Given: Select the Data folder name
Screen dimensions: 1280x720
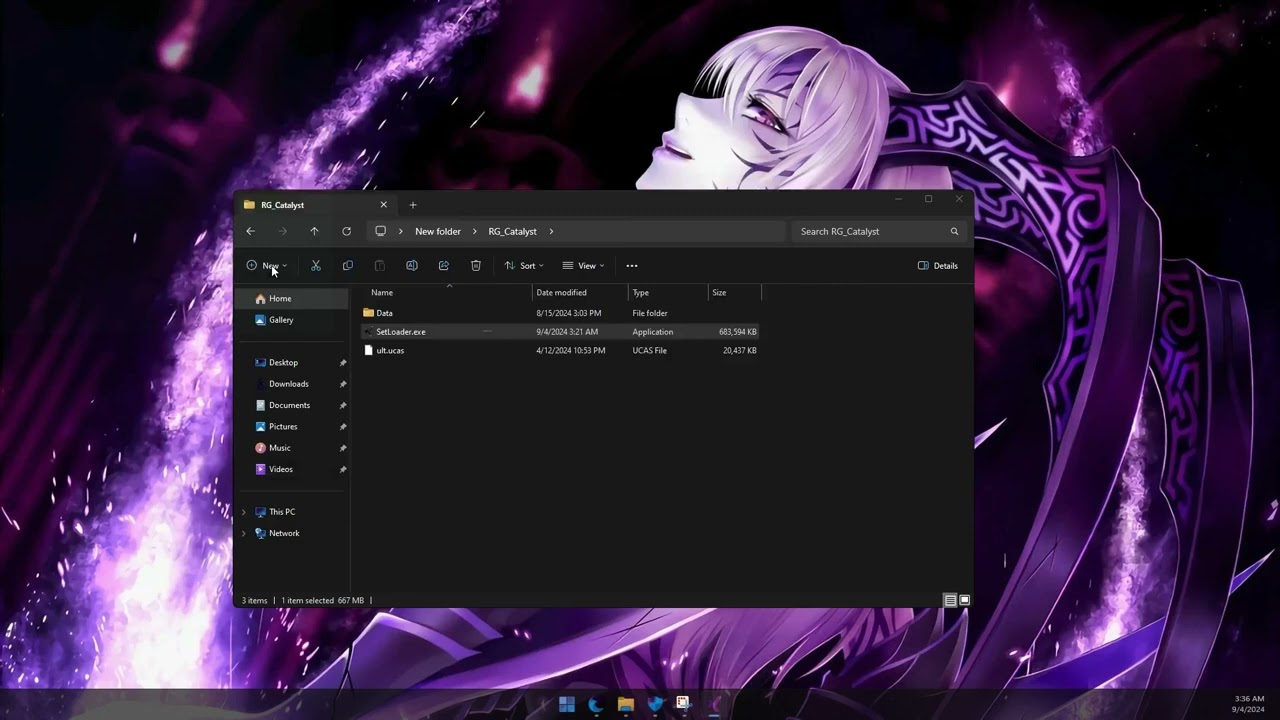Looking at the screenshot, I should click(385, 313).
